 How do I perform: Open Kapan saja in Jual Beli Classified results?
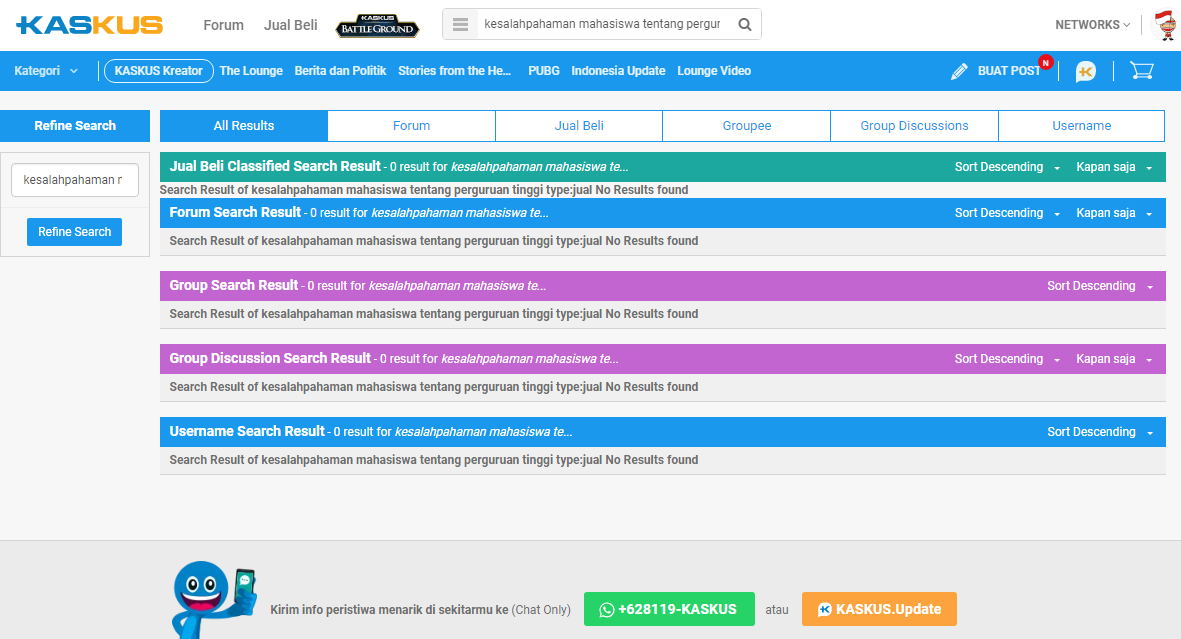(x=1114, y=167)
